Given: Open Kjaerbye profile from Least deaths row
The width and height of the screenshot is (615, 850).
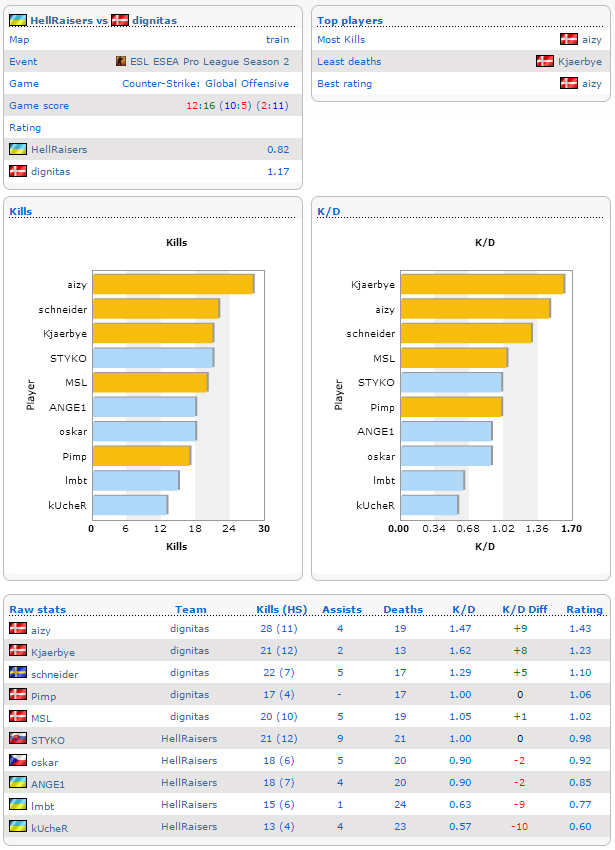Looking at the screenshot, I should tap(580, 62).
